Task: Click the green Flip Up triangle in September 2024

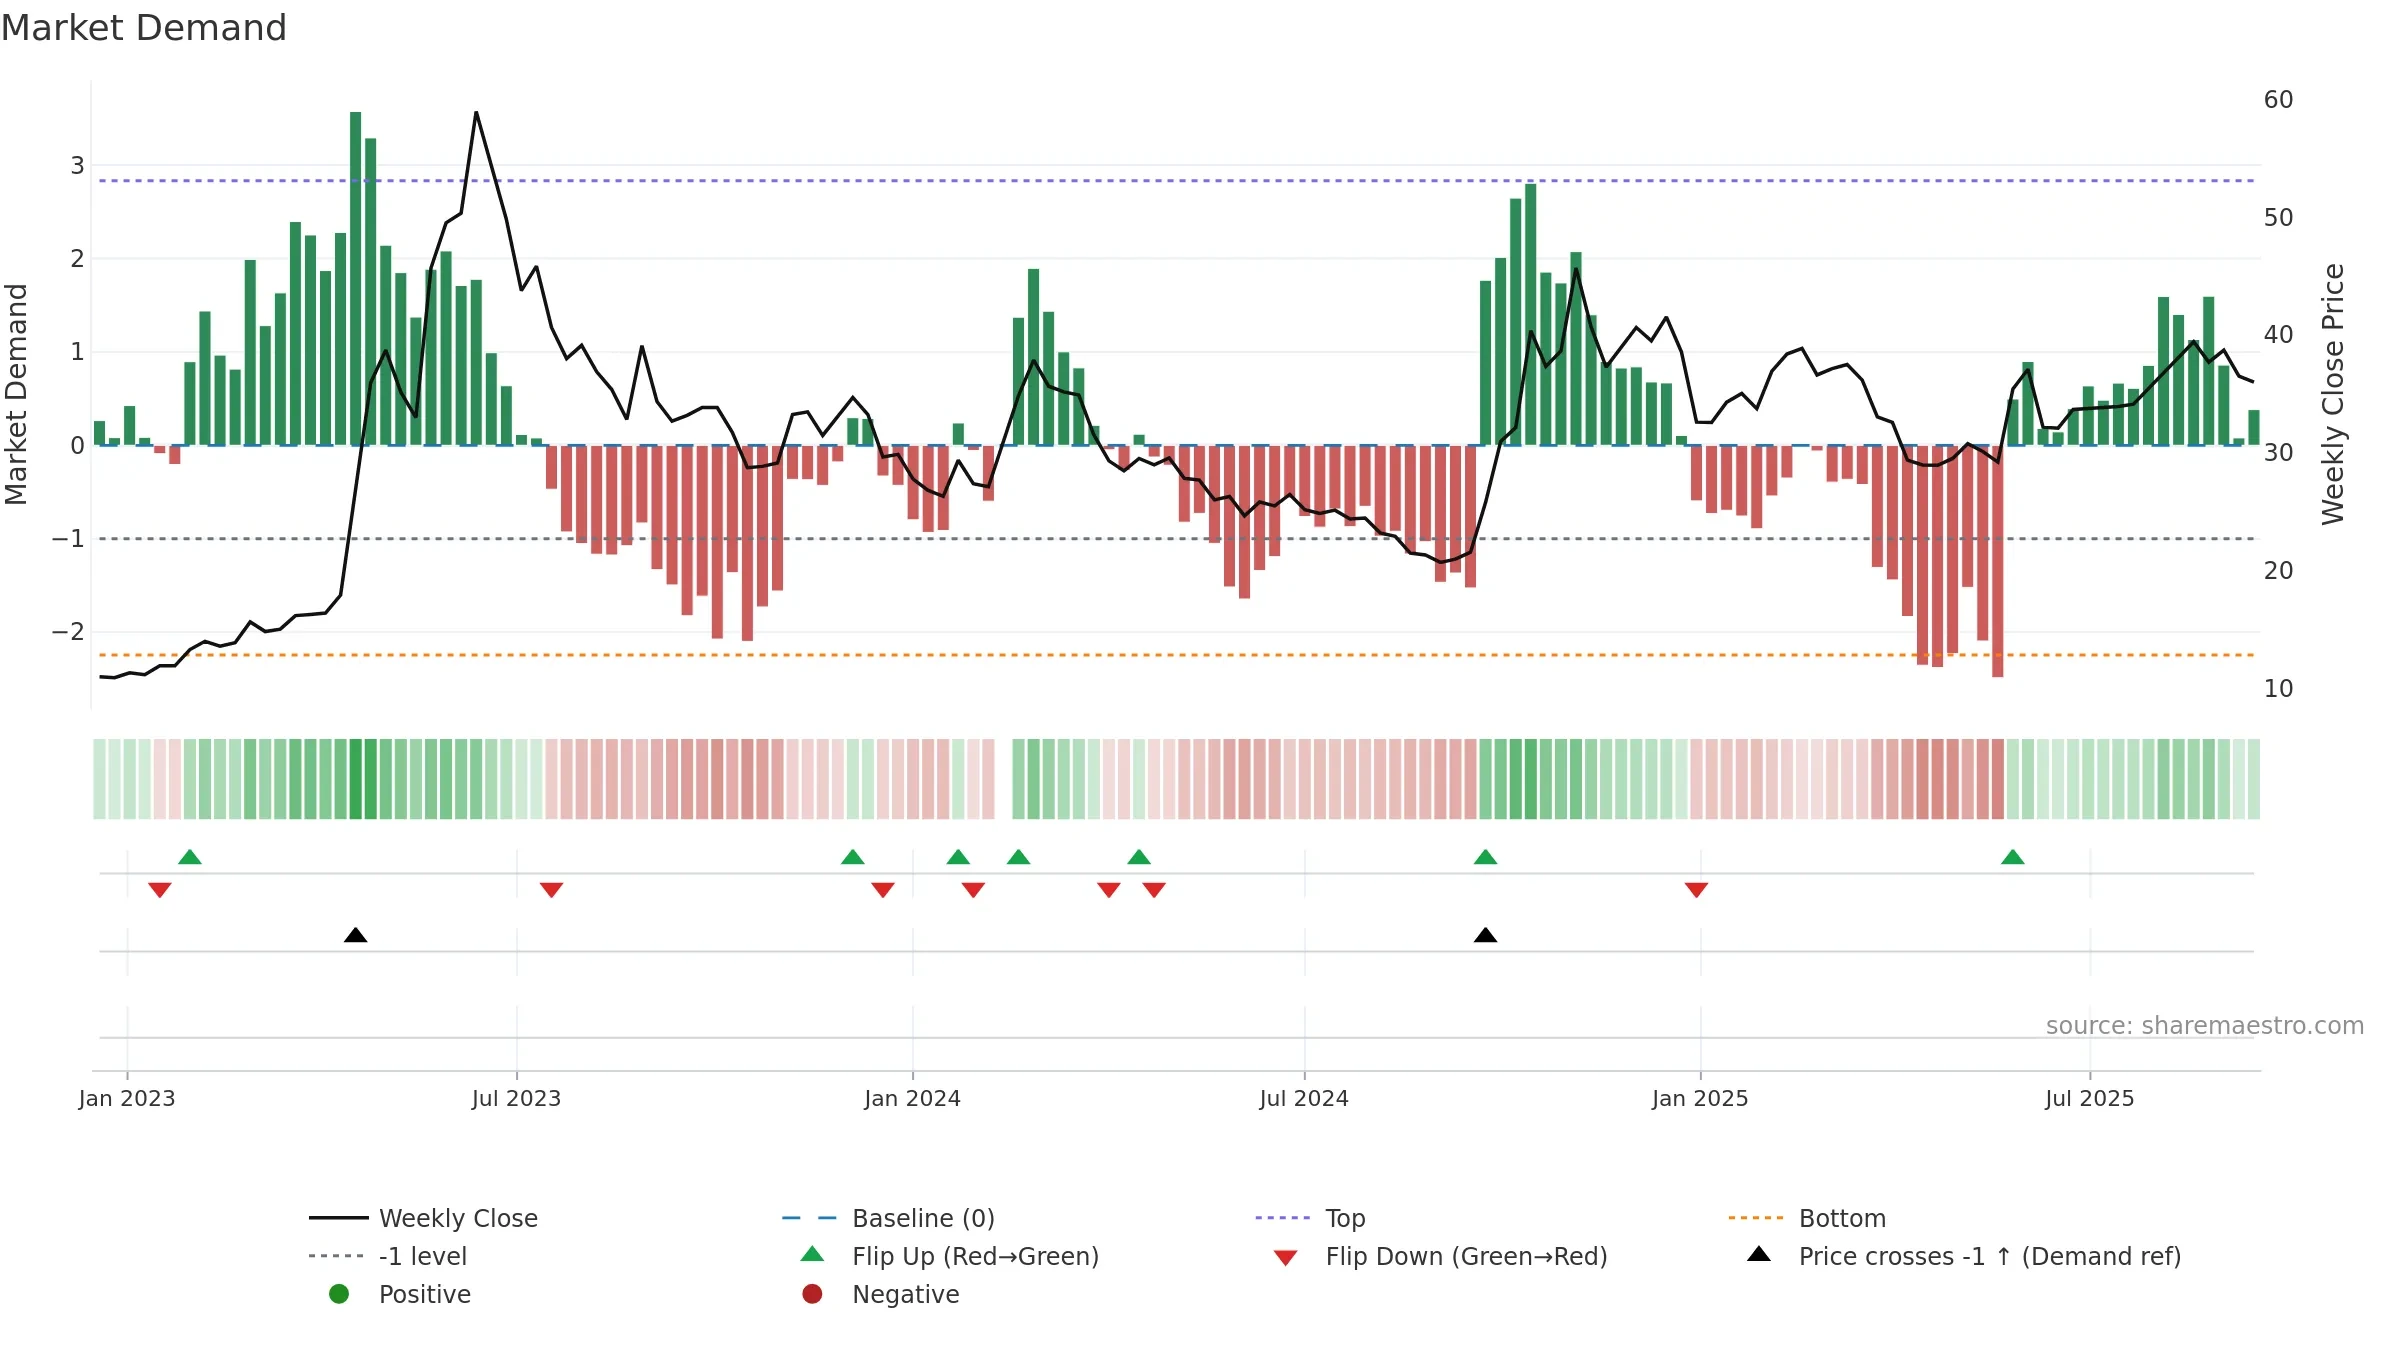Action: coord(1486,857)
